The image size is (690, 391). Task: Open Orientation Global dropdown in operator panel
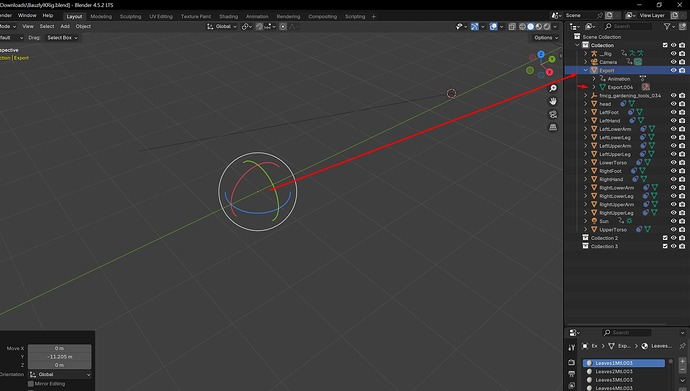click(60, 375)
